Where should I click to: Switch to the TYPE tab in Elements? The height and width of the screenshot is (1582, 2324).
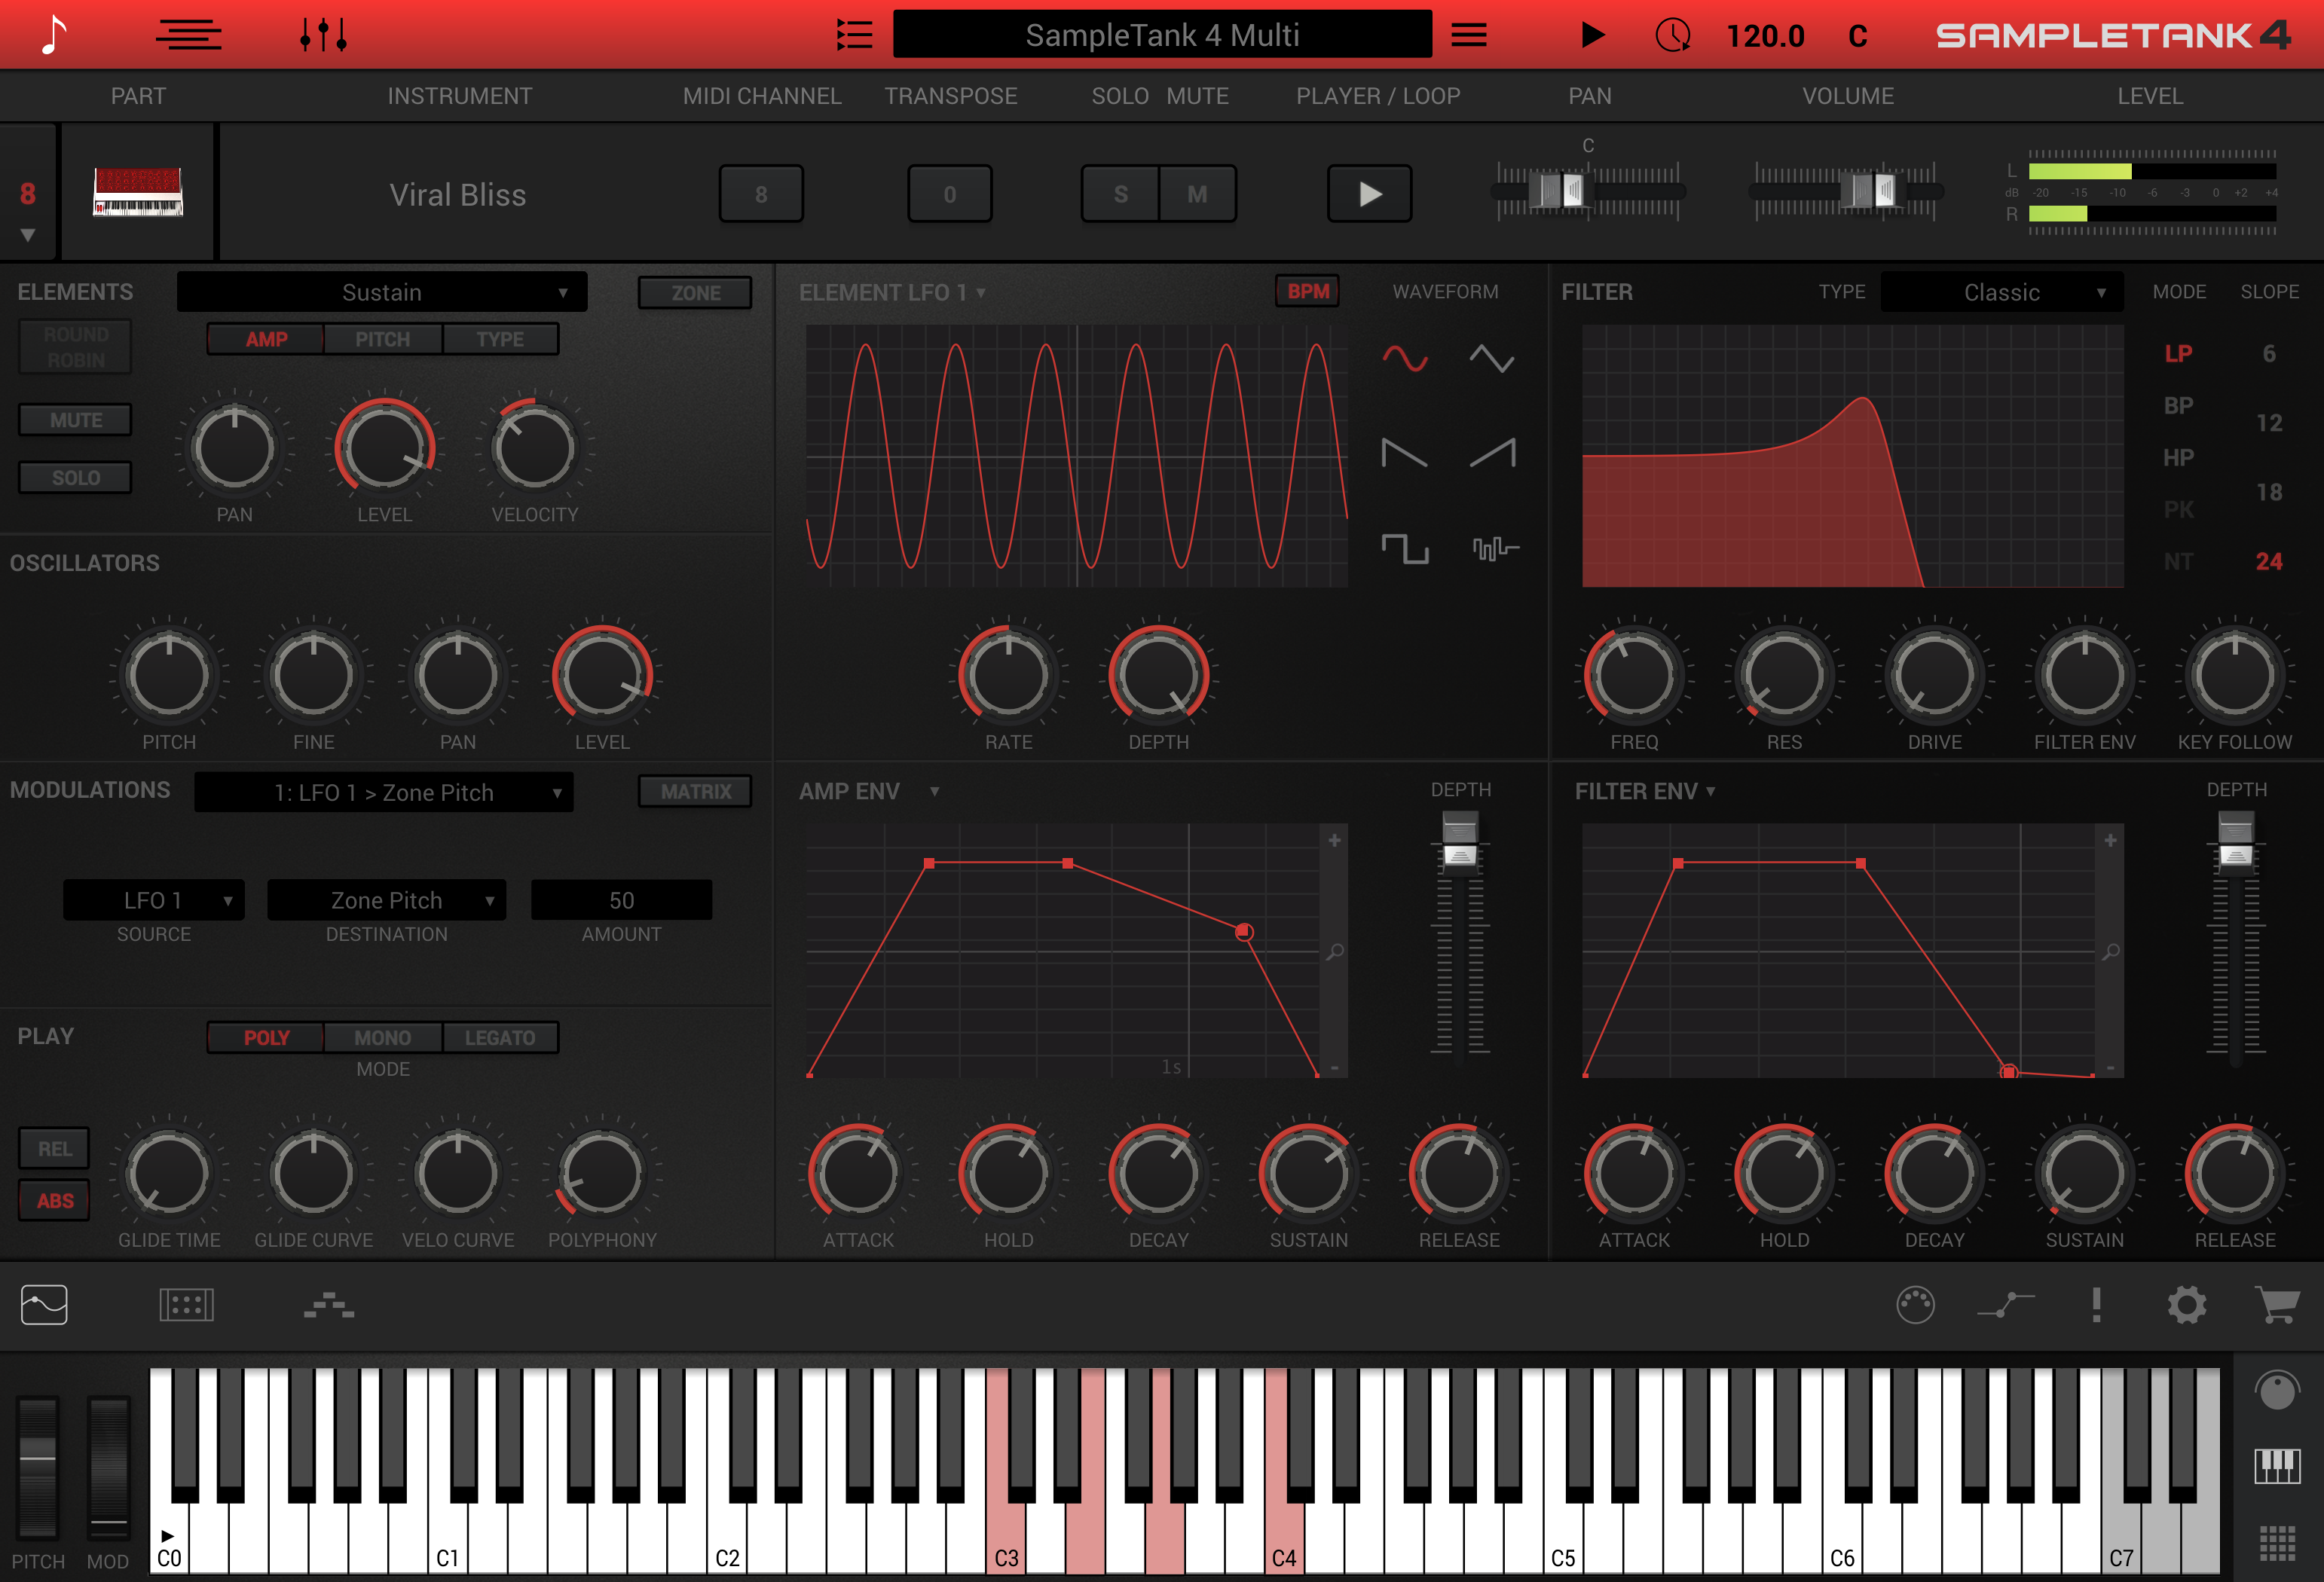(500, 339)
